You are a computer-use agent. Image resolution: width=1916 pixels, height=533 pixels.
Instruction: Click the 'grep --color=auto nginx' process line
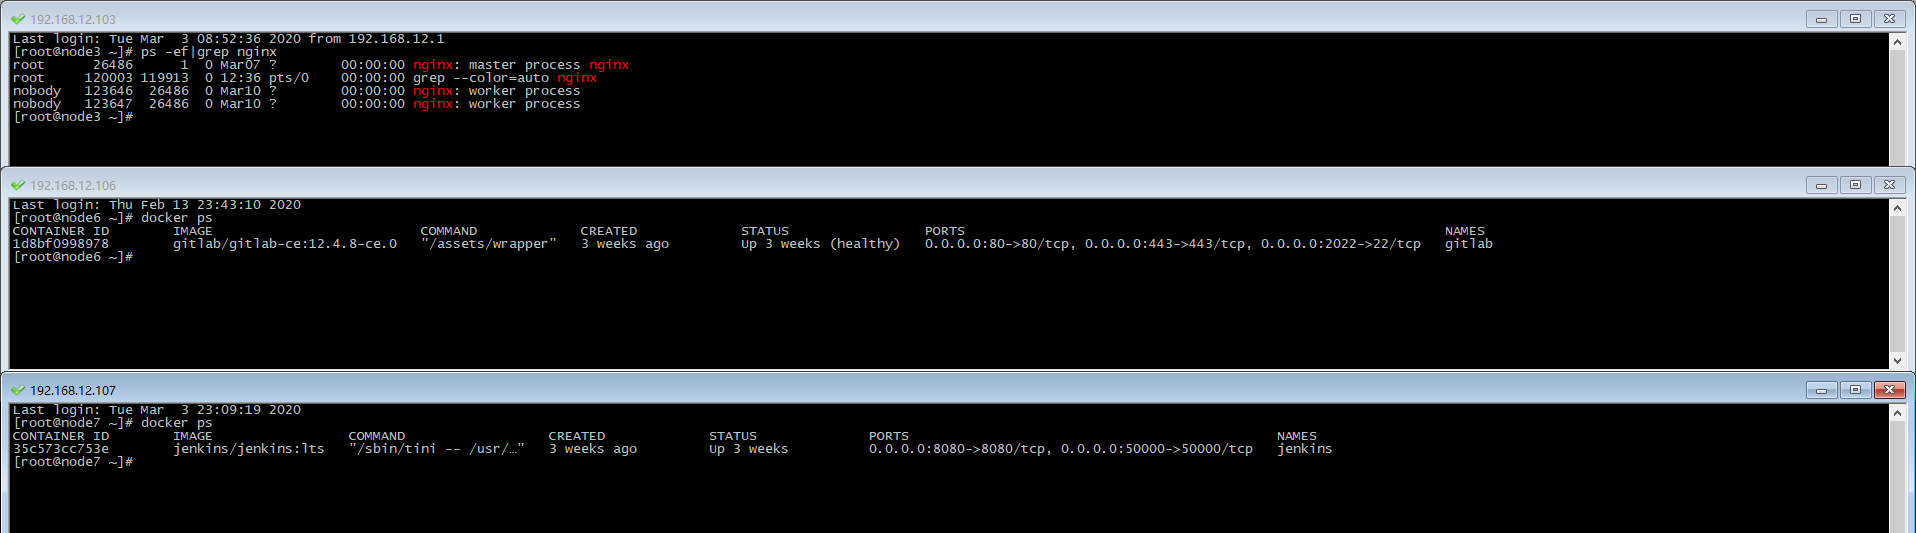[x=505, y=78]
